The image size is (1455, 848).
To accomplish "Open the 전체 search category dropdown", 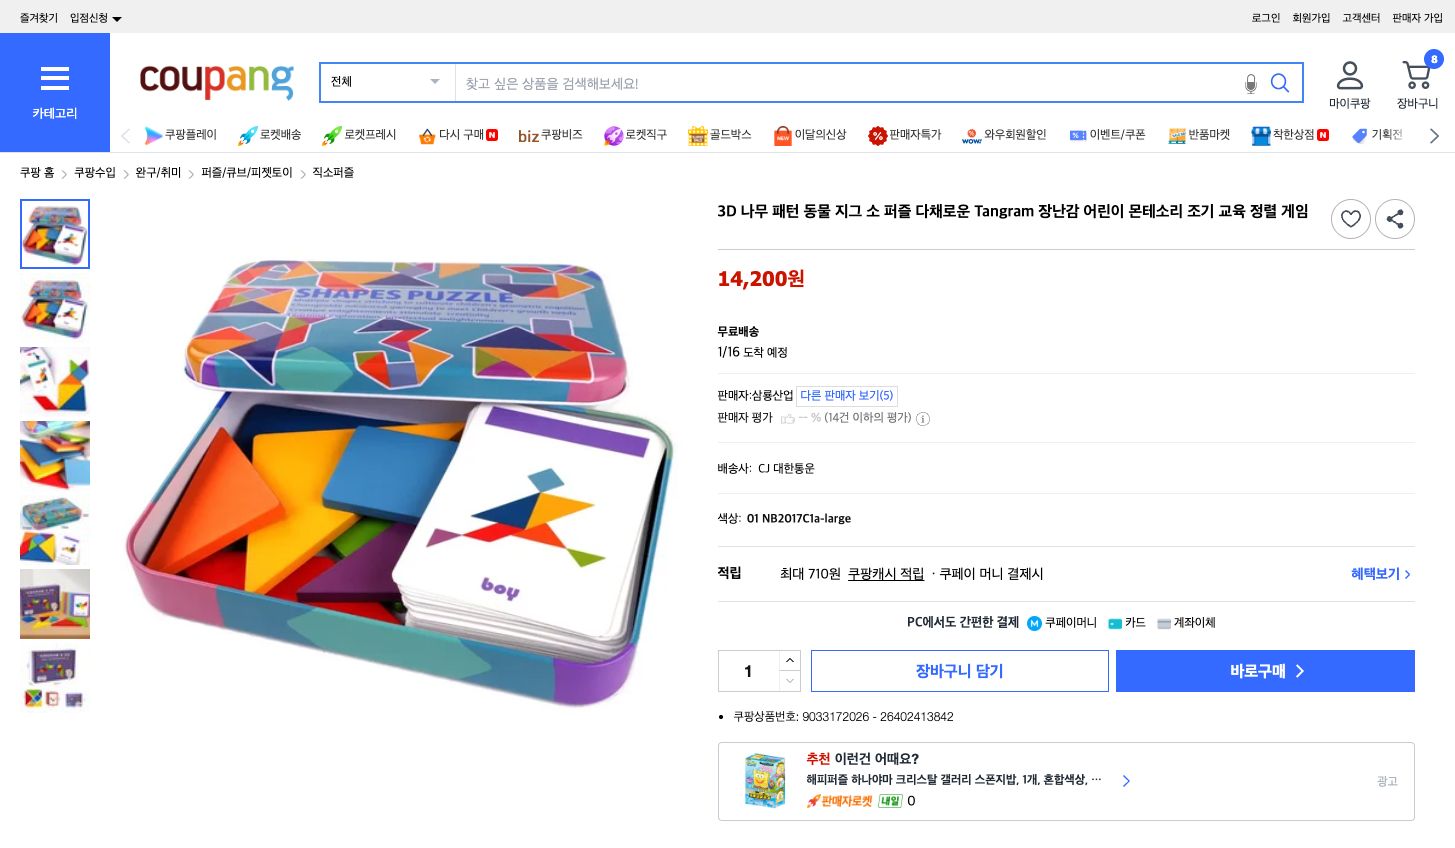I will (386, 82).
